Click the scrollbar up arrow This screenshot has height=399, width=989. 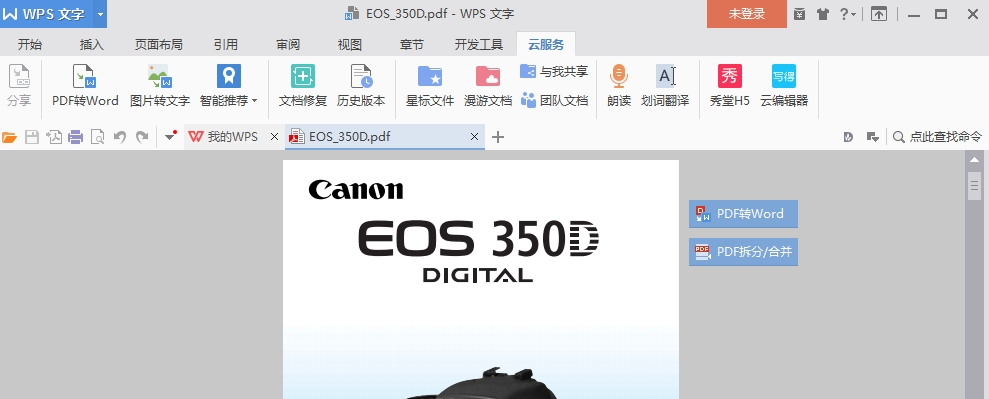(x=974, y=159)
